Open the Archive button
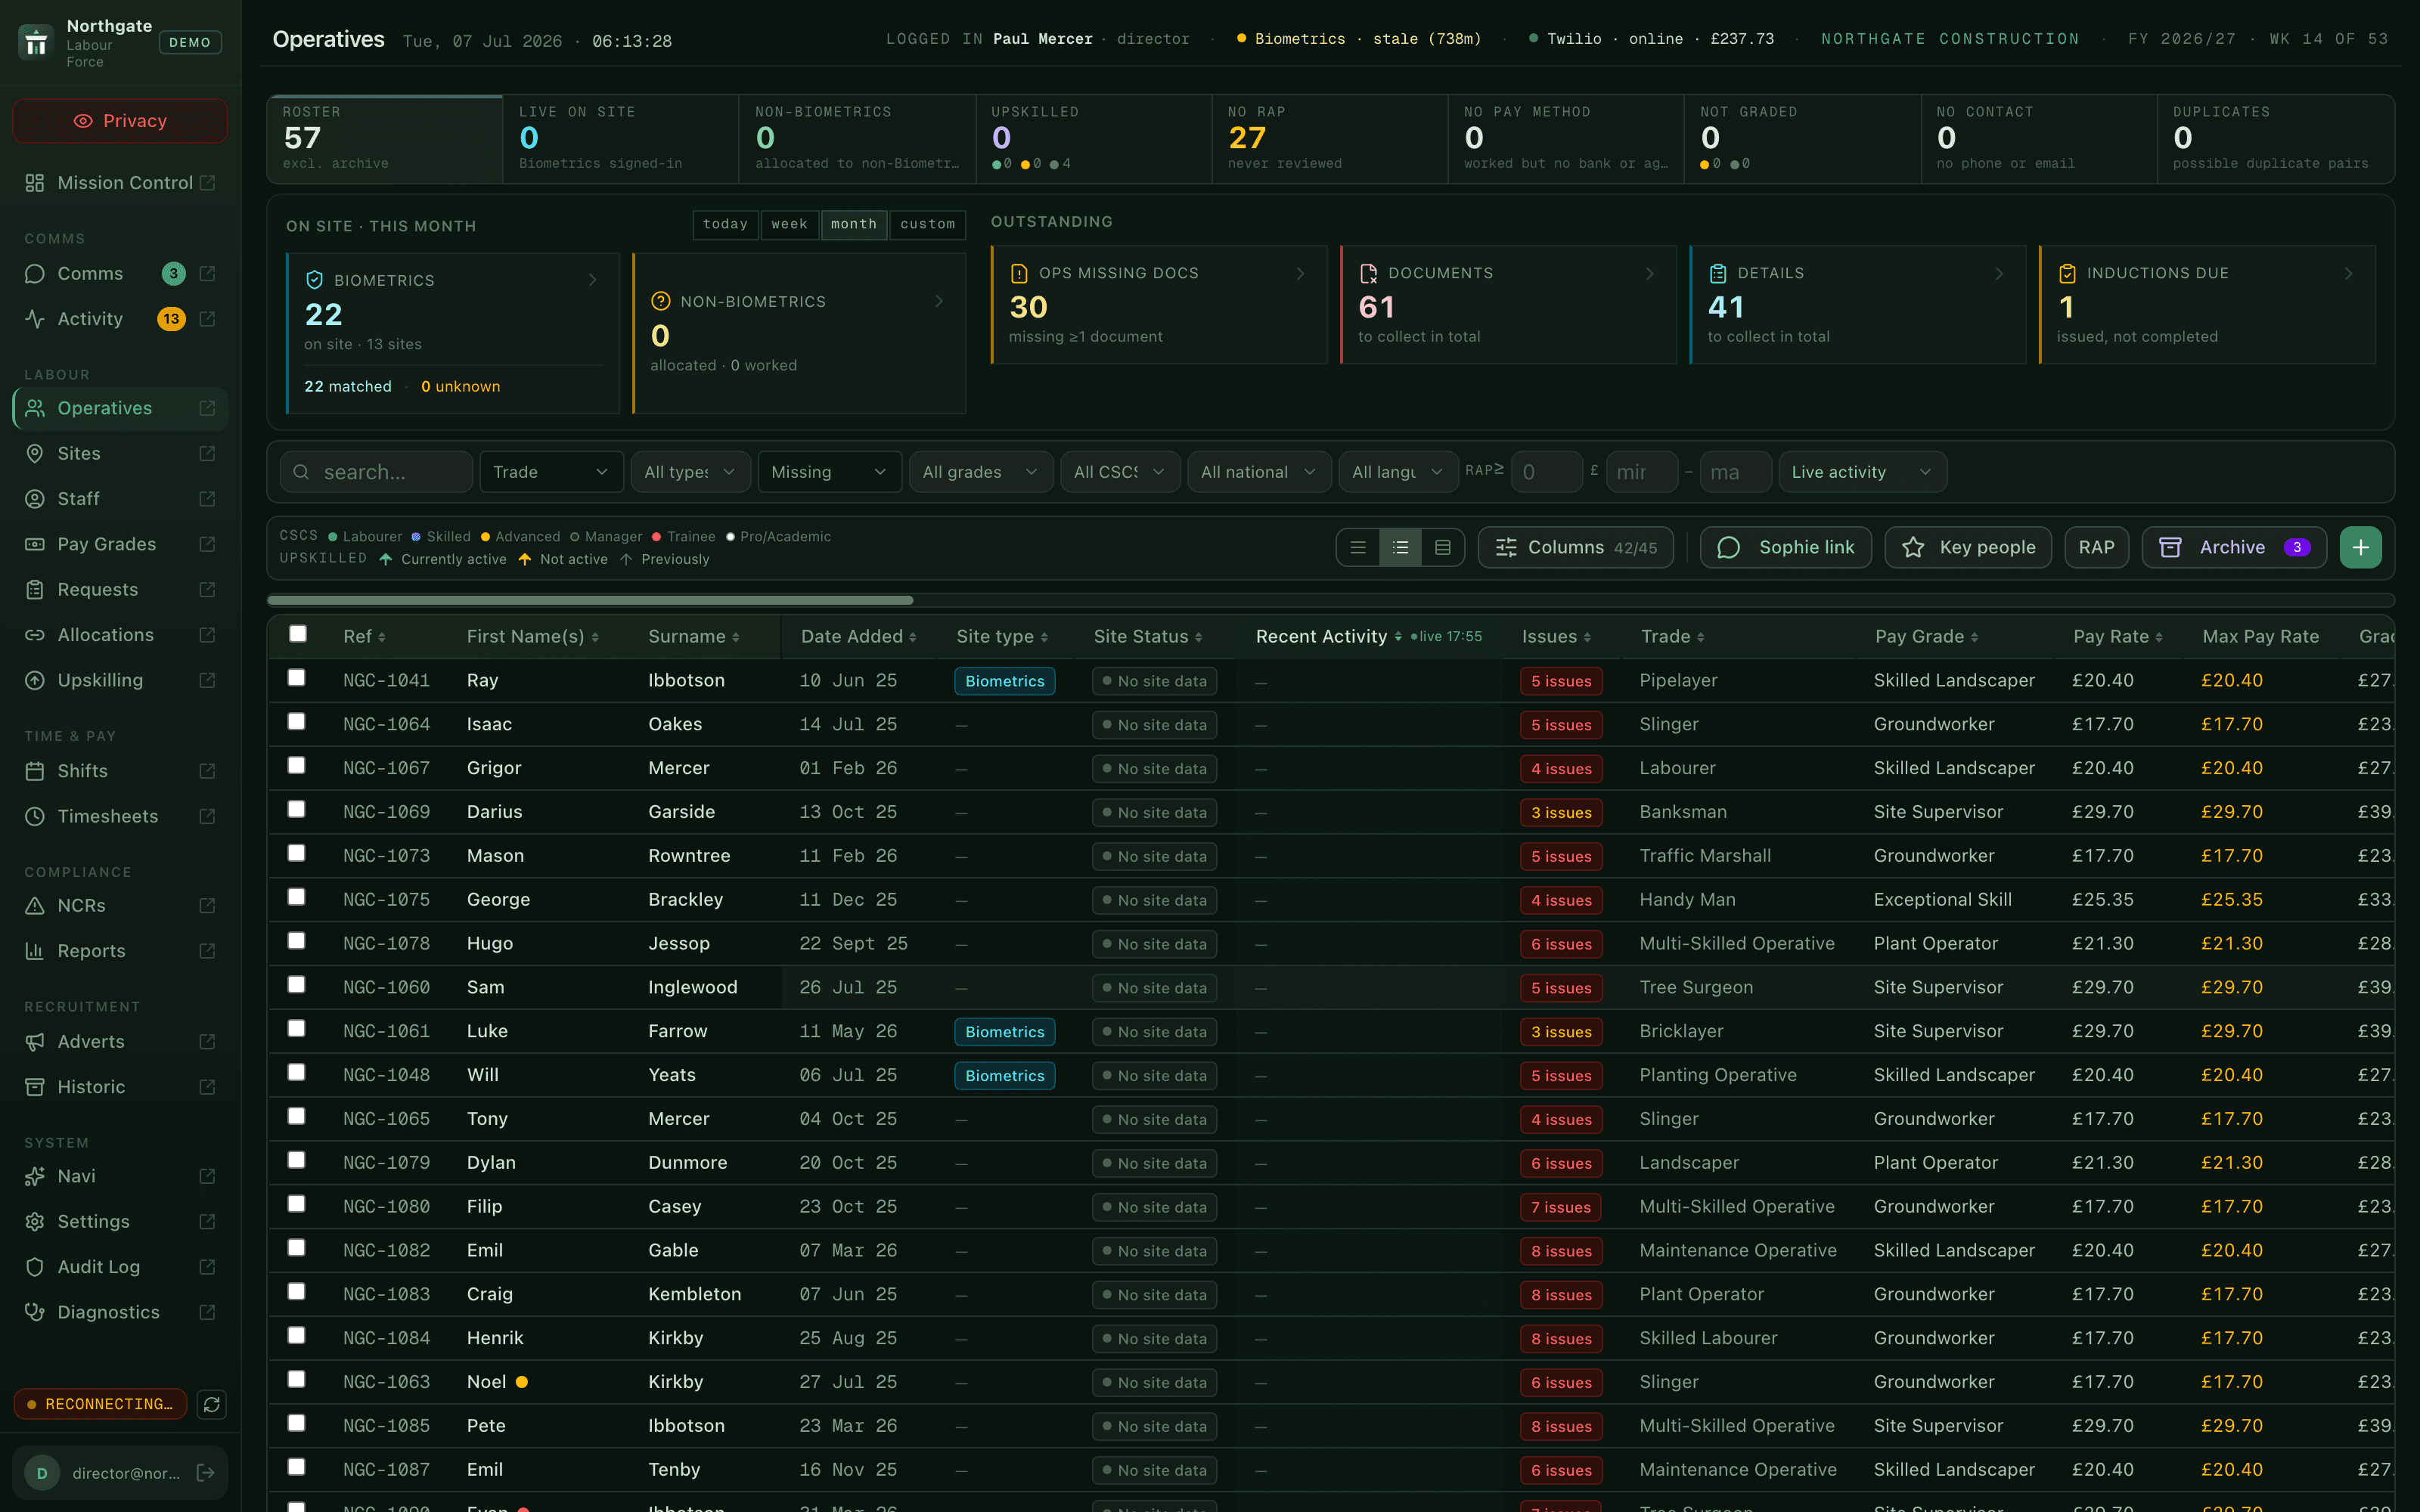Image resolution: width=2420 pixels, height=1512 pixels. pos(2234,548)
